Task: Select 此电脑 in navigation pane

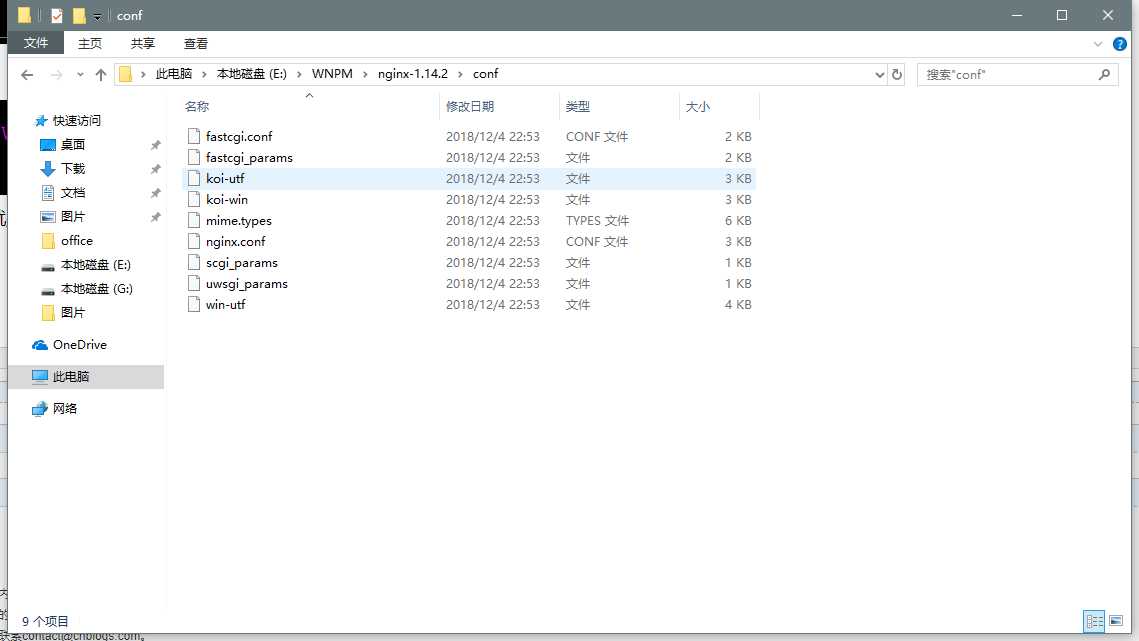Action: [70, 376]
